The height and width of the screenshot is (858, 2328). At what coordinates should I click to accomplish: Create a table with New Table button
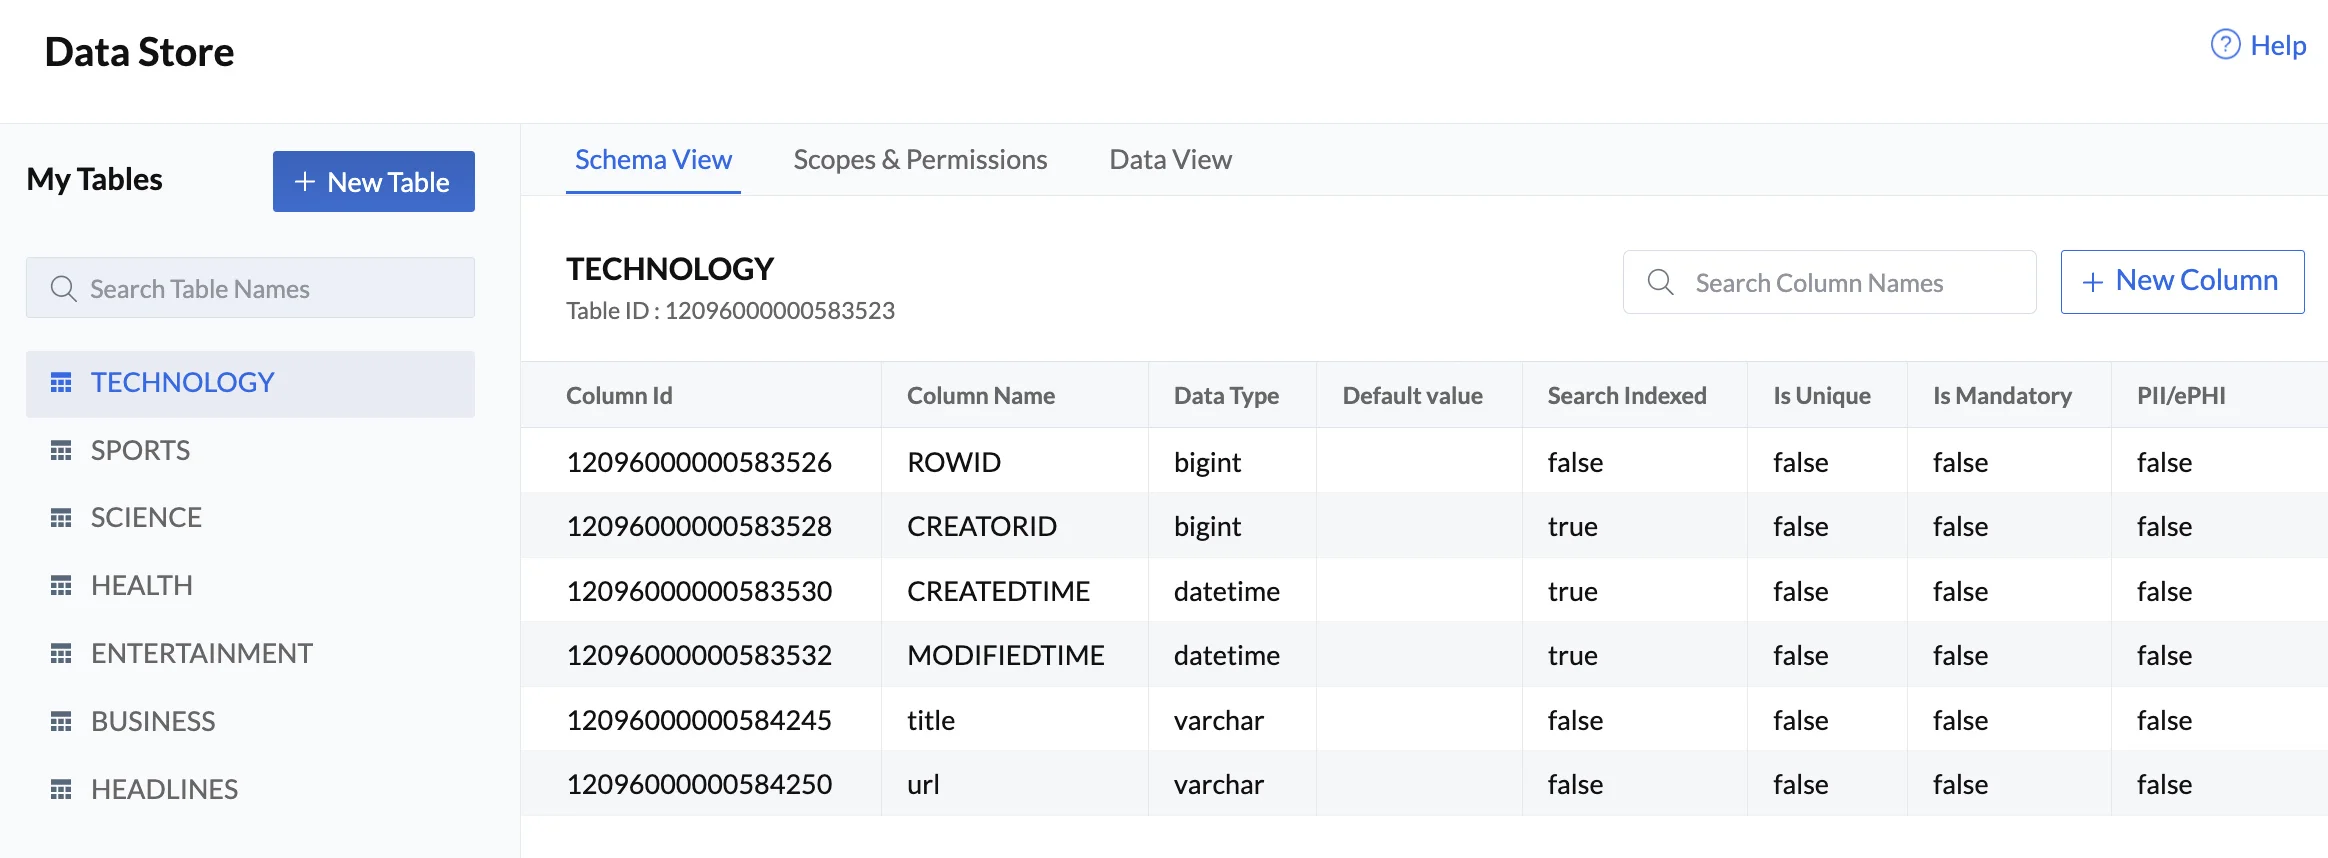373,182
